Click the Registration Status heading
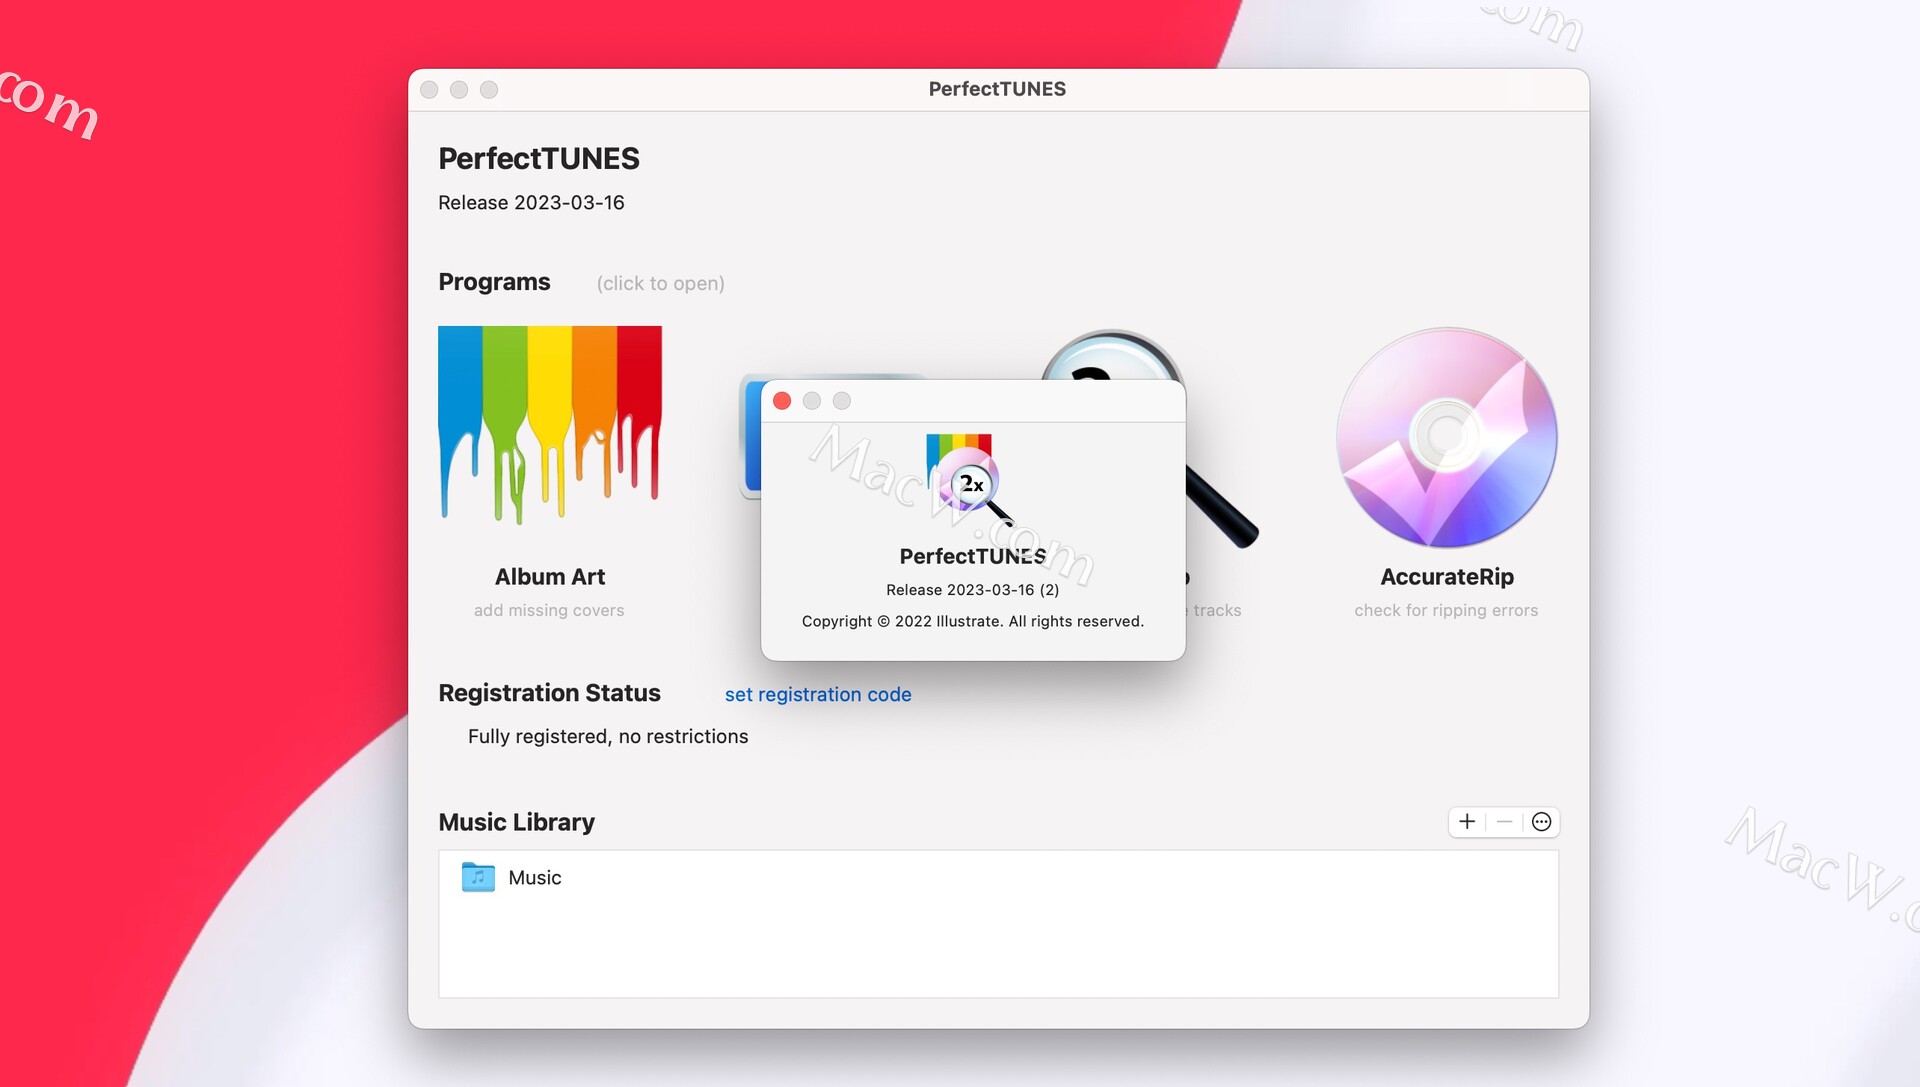 click(549, 693)
